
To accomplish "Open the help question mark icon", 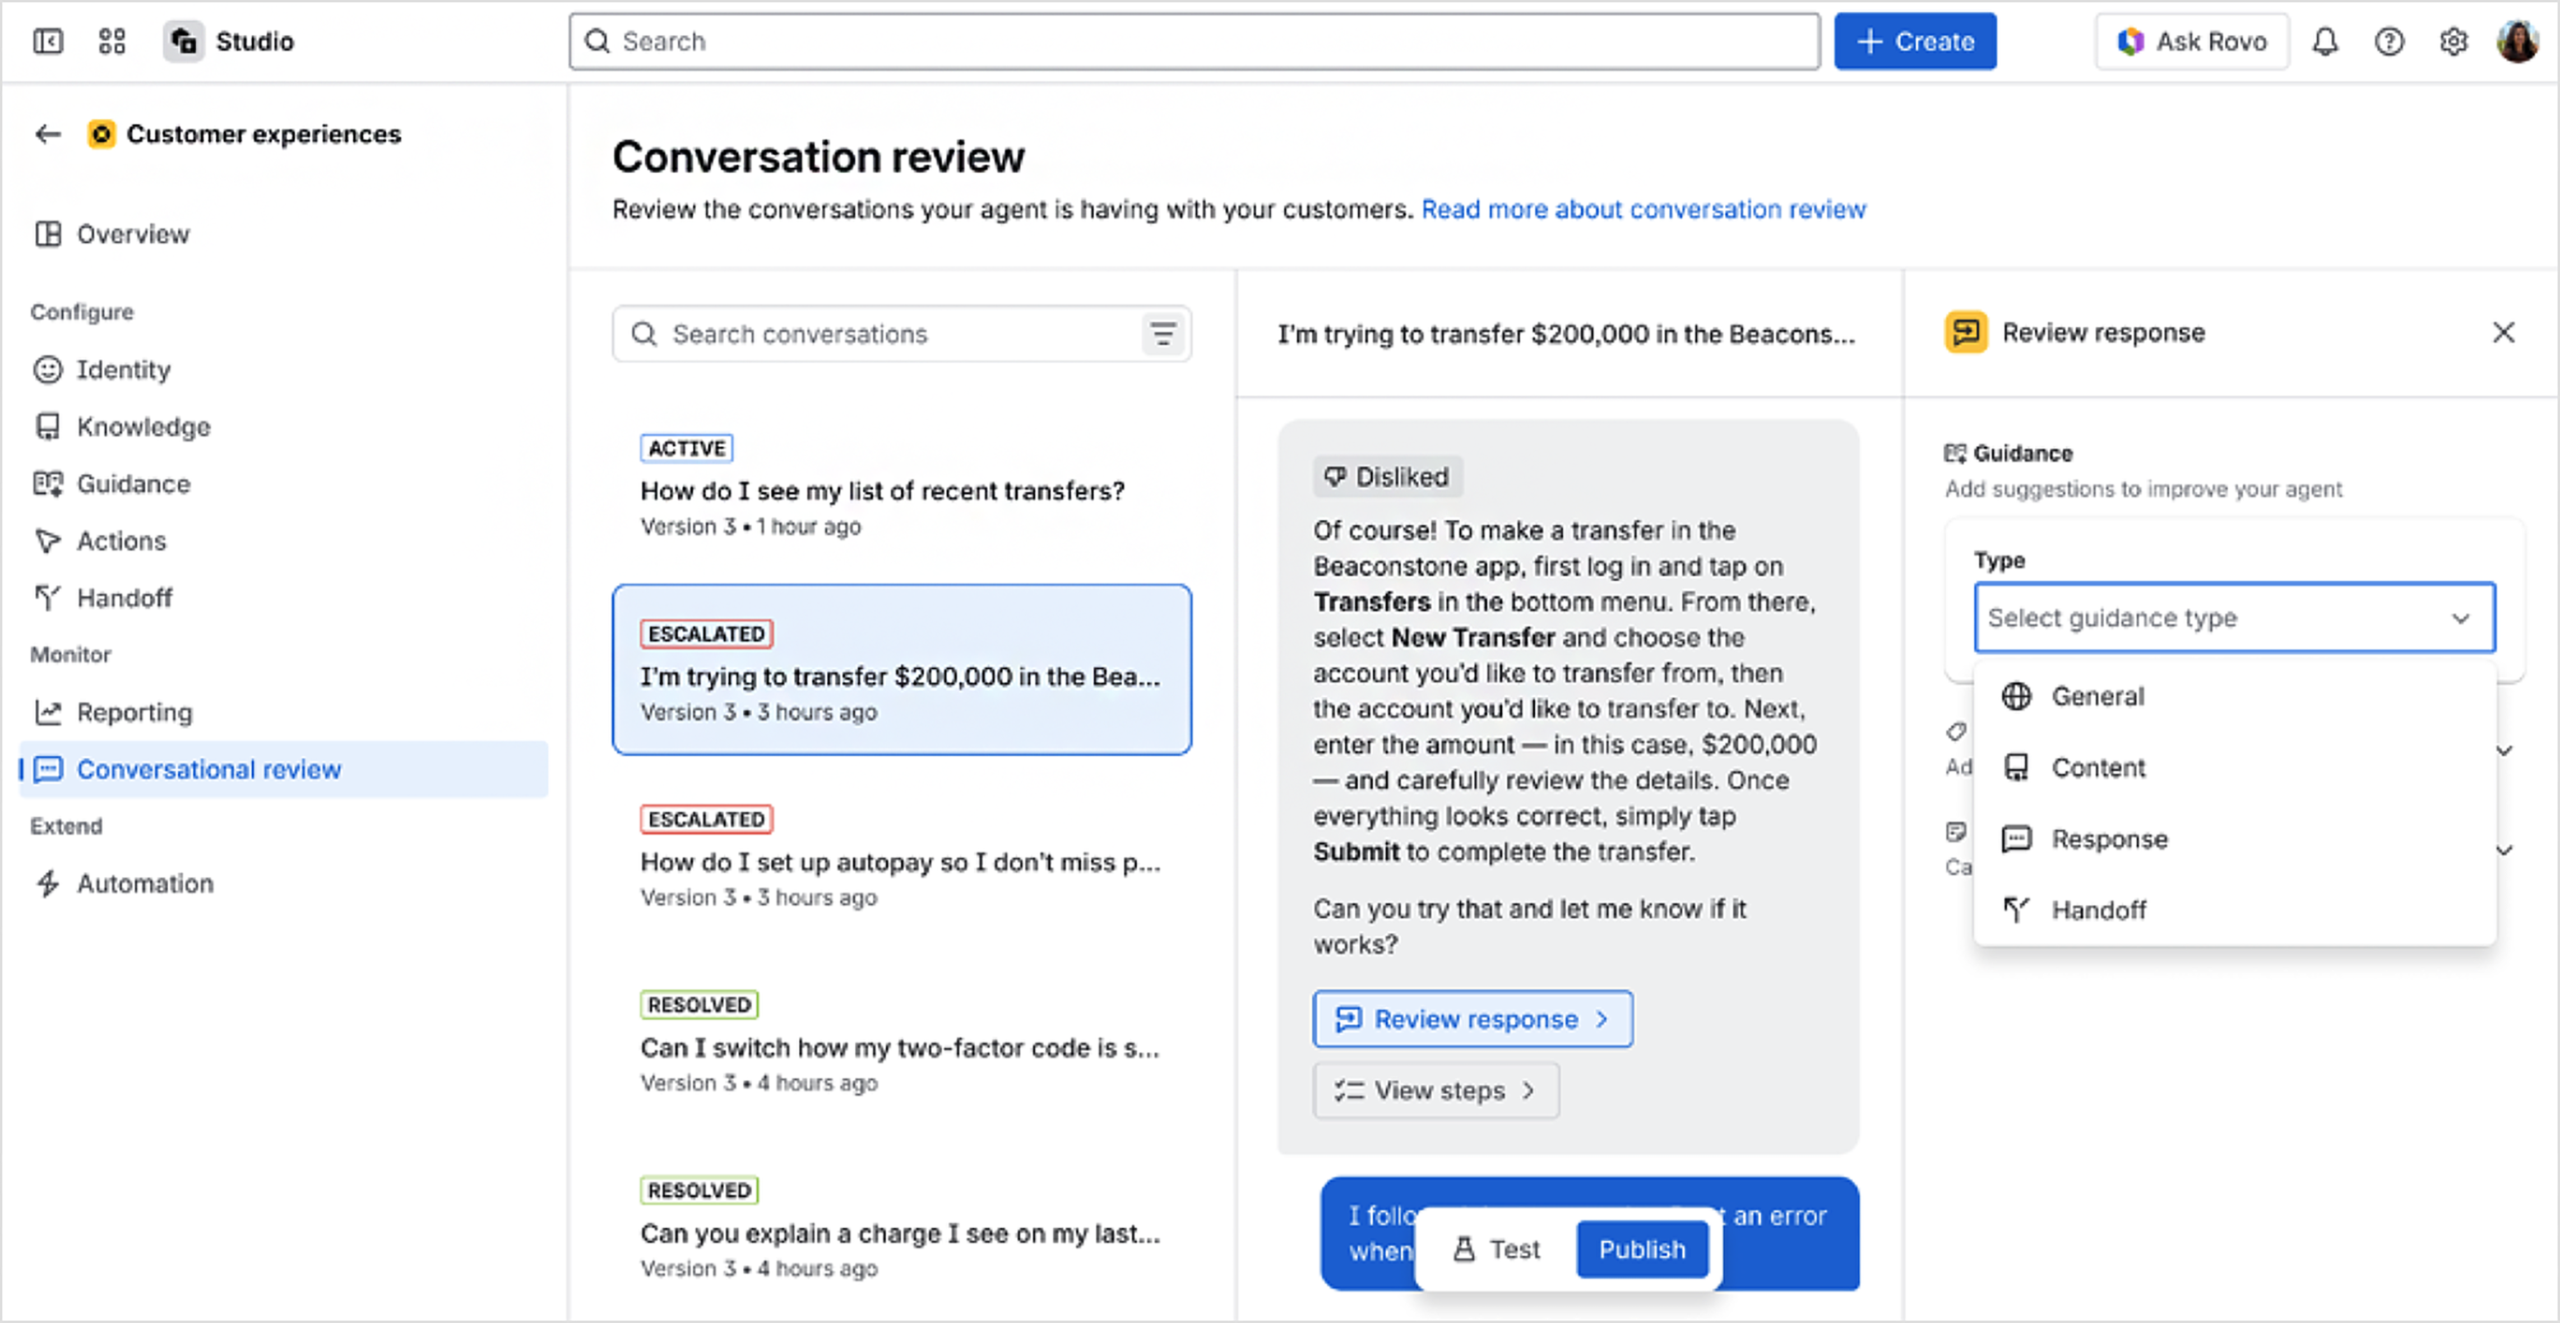I will pyautogui.click(x=2389, y=41).
